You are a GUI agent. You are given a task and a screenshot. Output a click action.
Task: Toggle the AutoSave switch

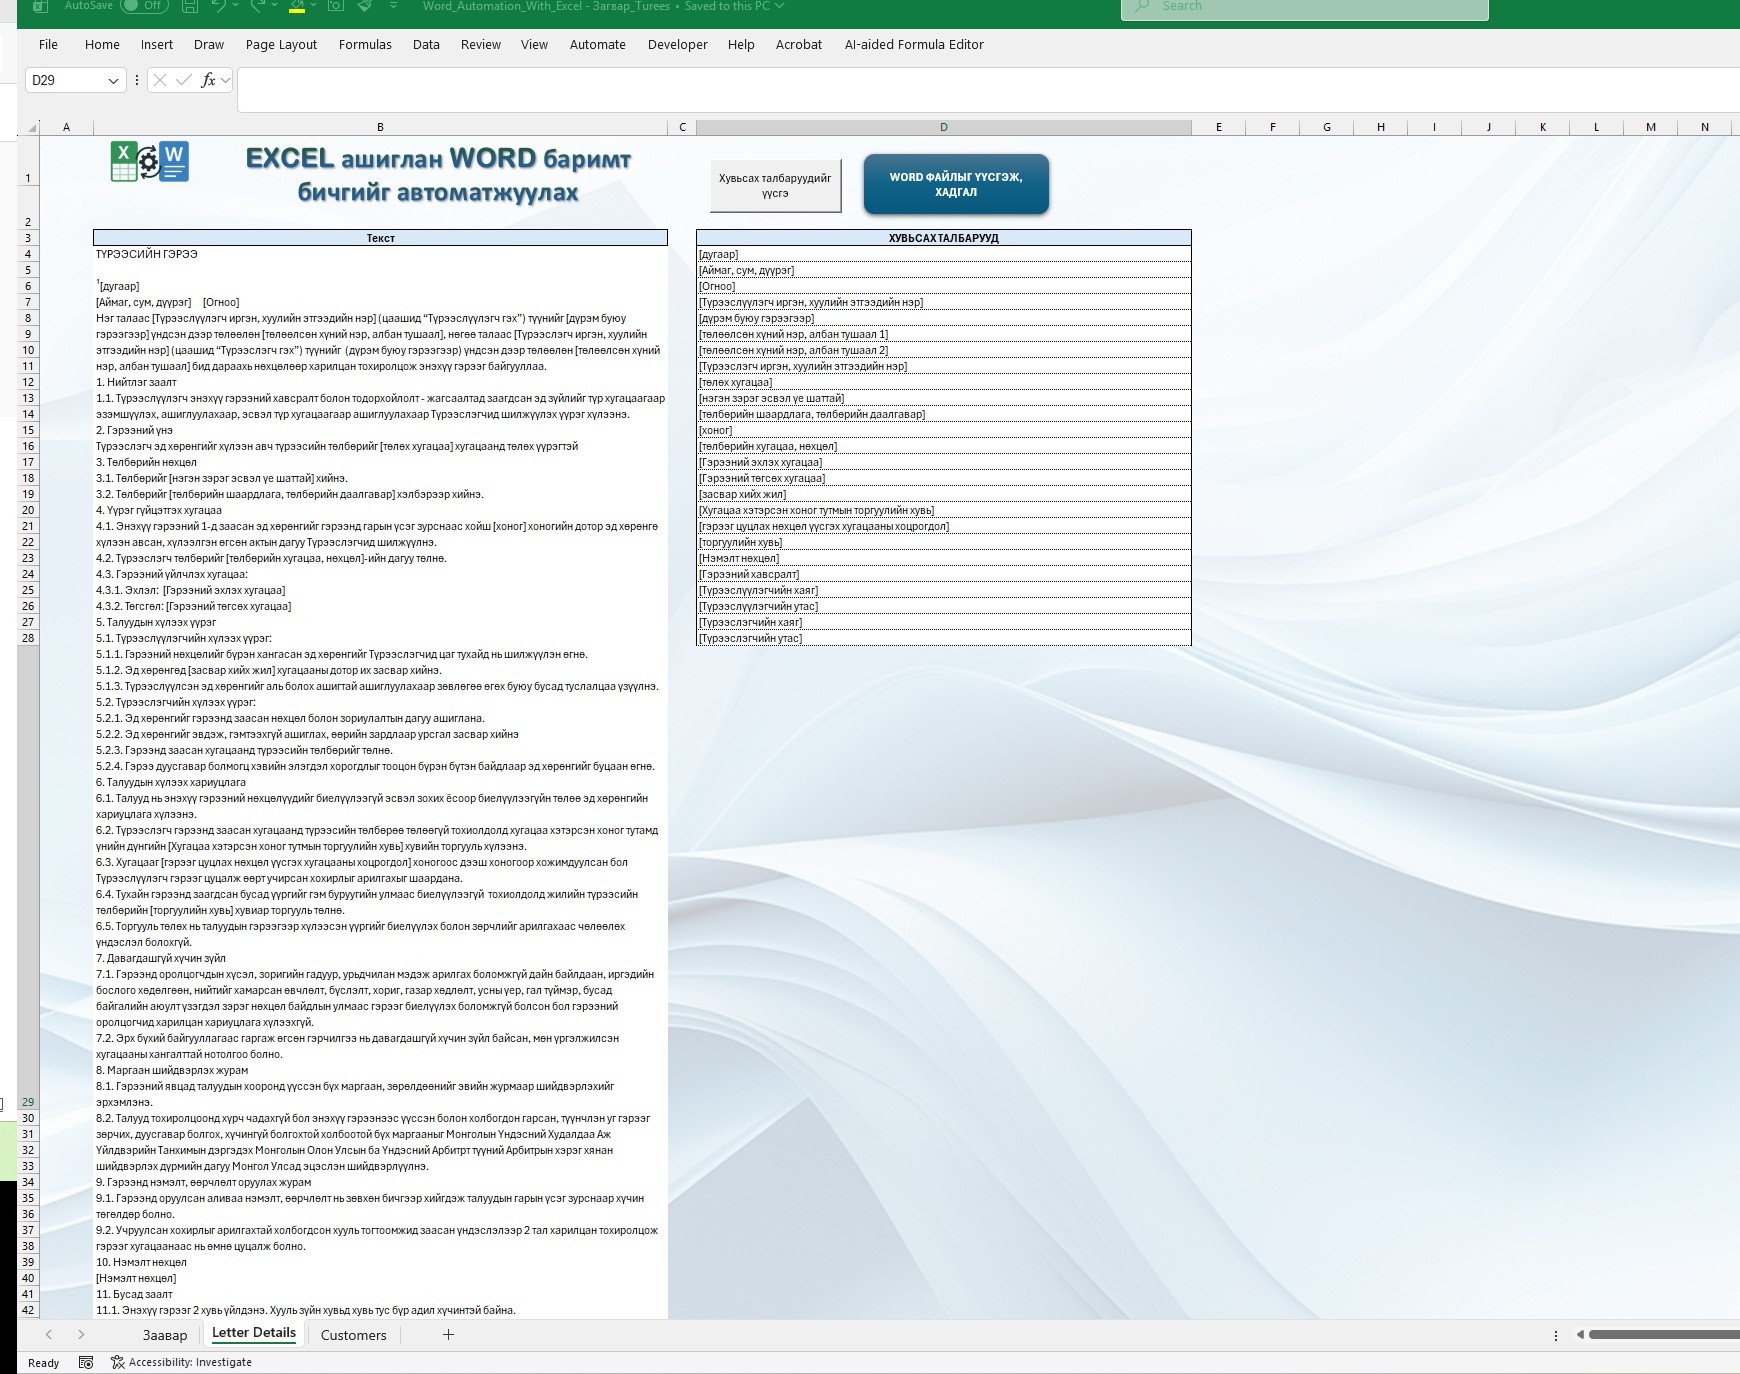click(x=144, y=6)
